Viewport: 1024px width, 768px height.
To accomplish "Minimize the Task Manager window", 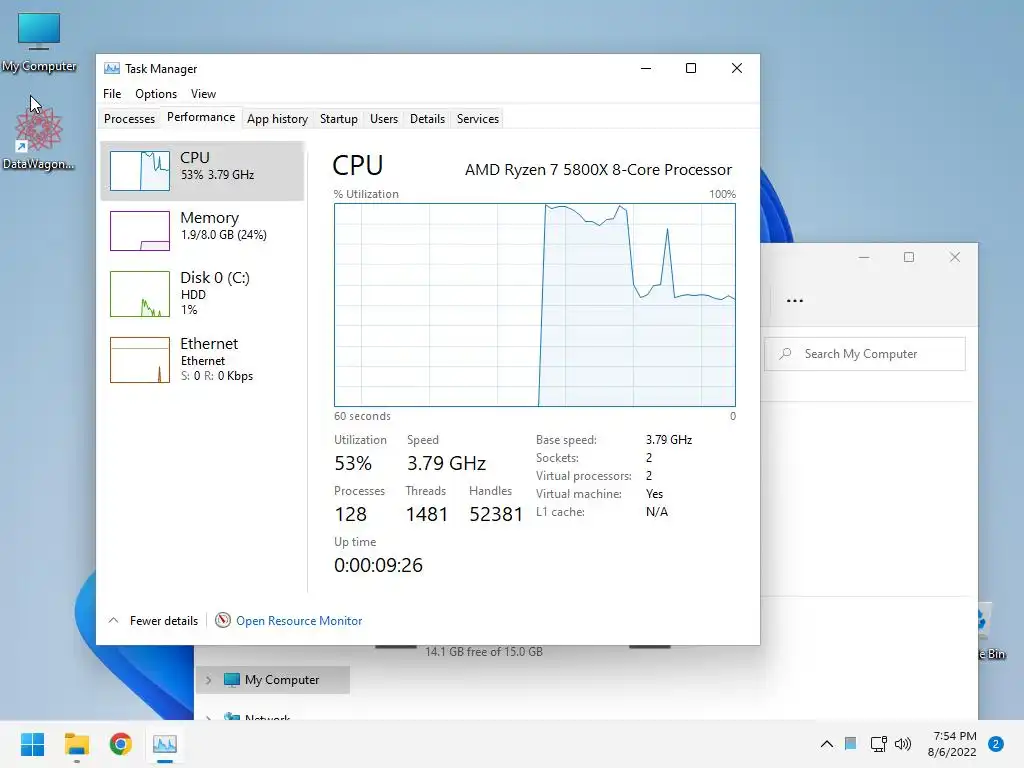I will tap(646, 68).
